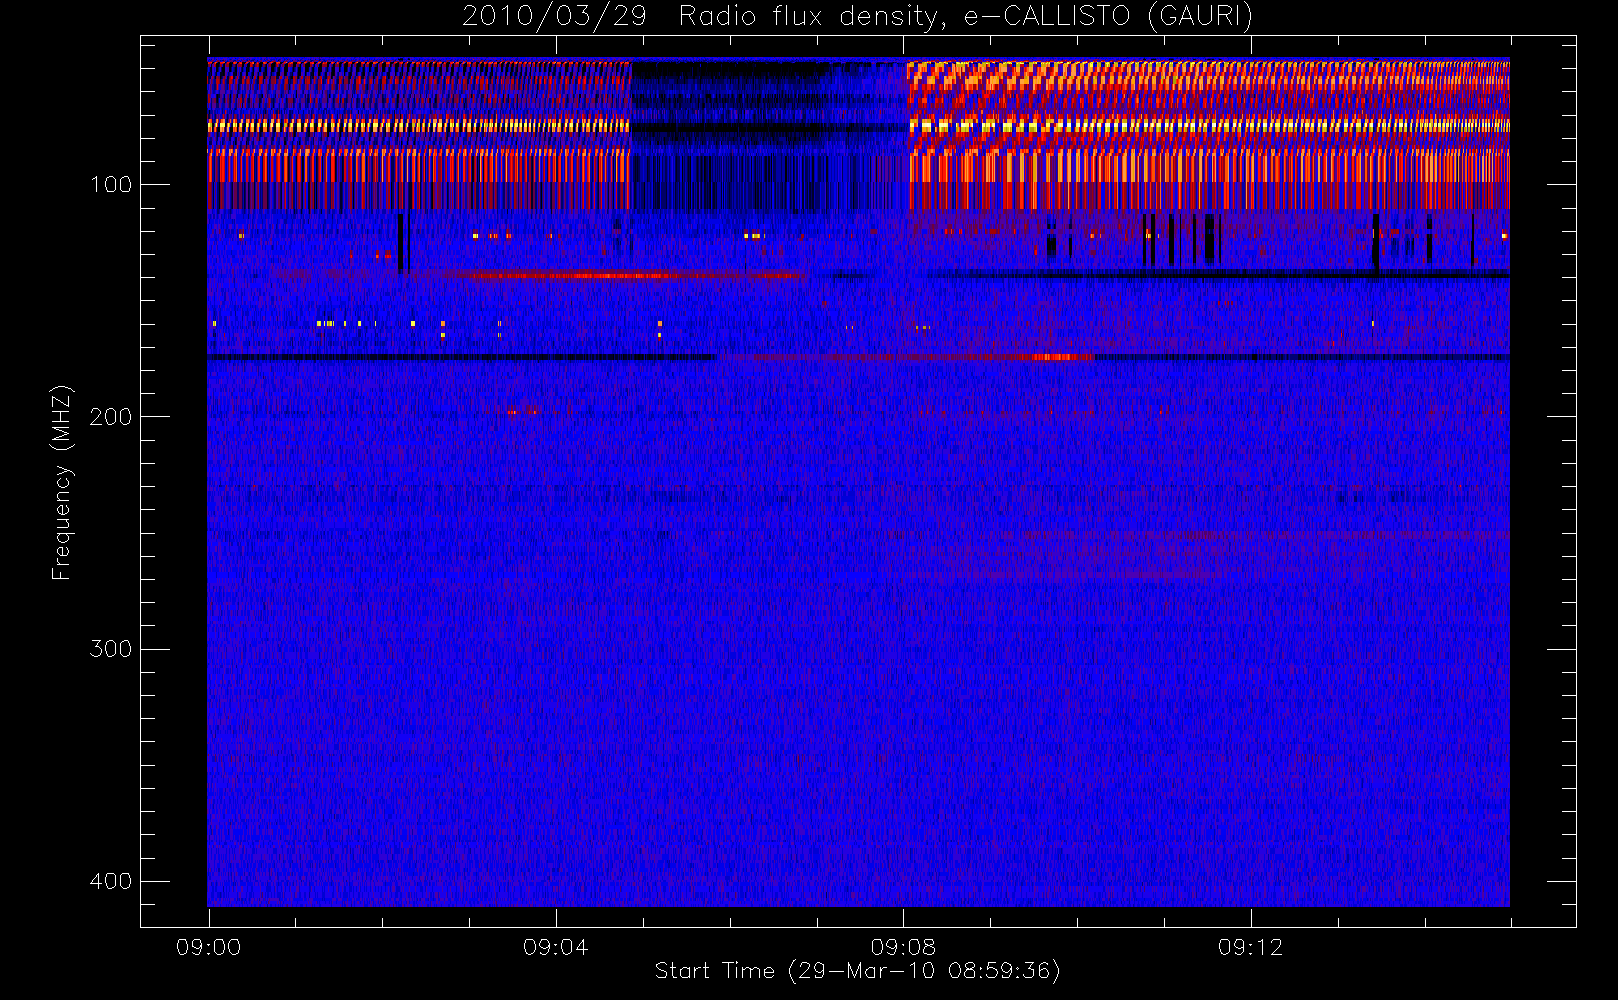This screenshot has width=1618, height=1000.
Task: Click the plot title "2010/03/29 Radio flux density, e-CALLISTO (GAURI)"
Action: click(x=857, y=16)
